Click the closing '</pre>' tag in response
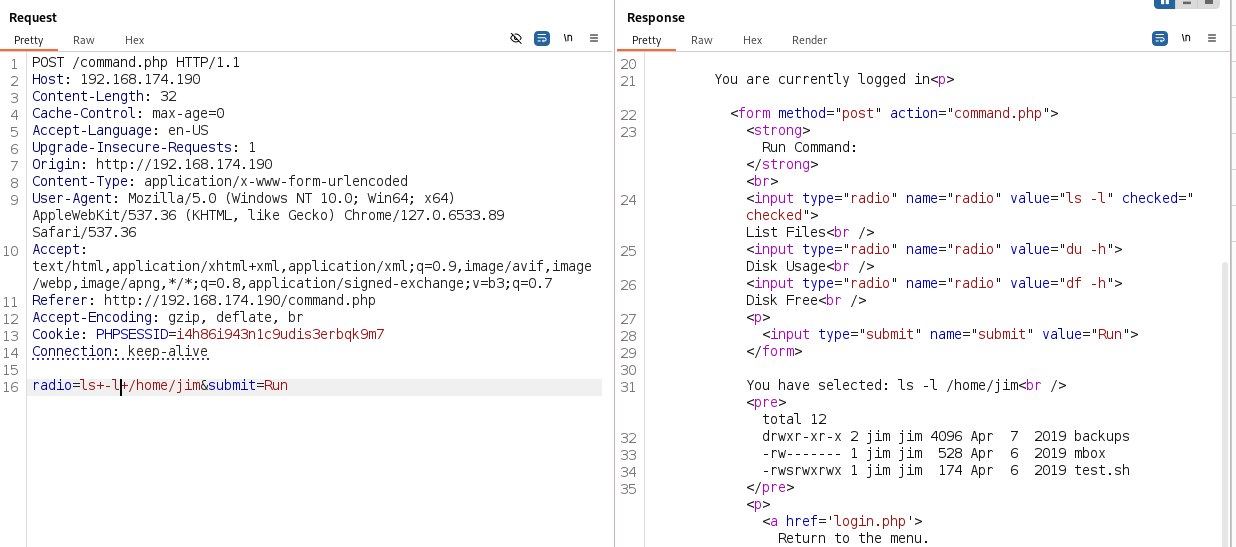The height and width of the screenshot is (547, 1236). 770,487
